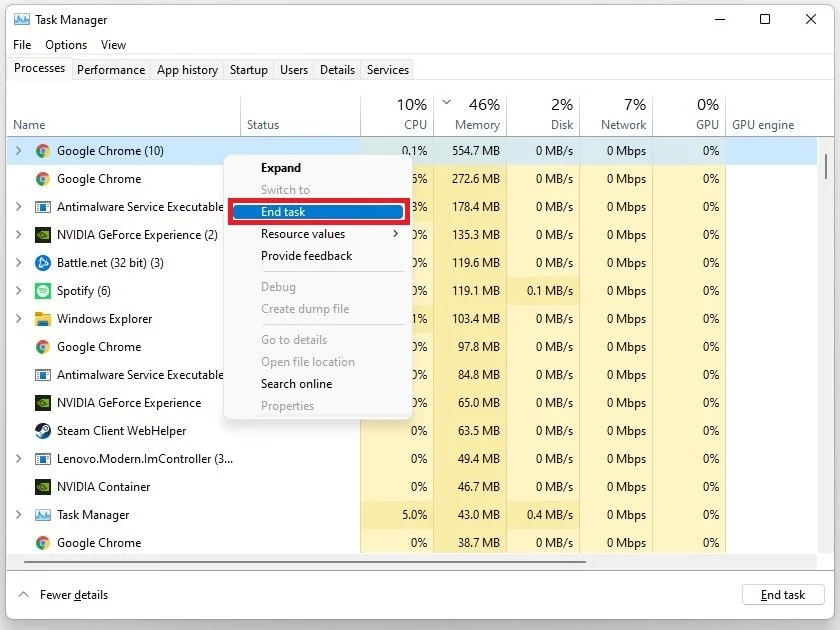Sort by the Disk column header
Screen dimensions: 840x630
(x=543, y=114)
